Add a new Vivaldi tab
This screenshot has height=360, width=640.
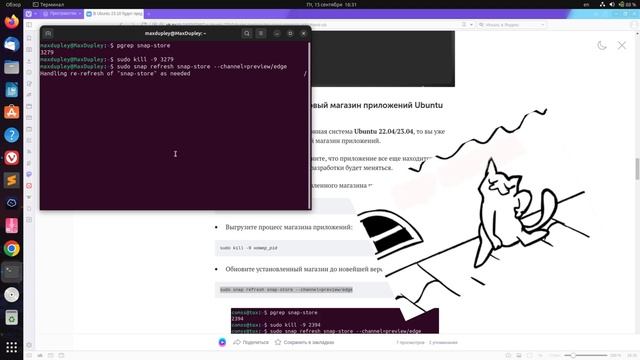tap(149, 14)
